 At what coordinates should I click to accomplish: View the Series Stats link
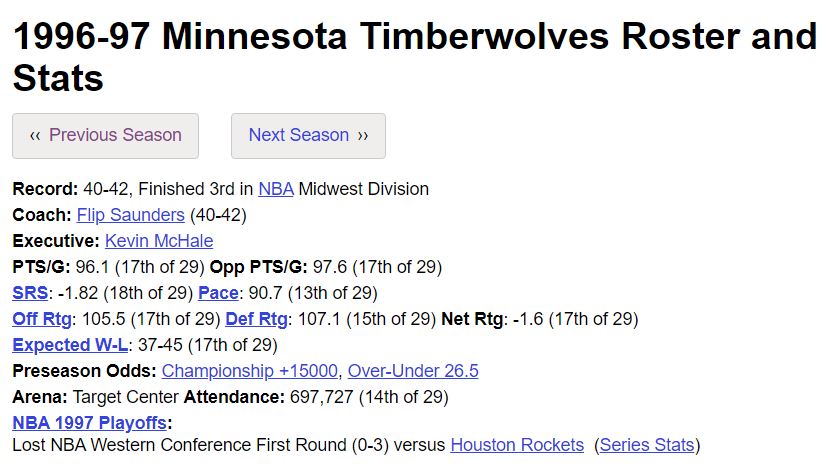[647, 445]
